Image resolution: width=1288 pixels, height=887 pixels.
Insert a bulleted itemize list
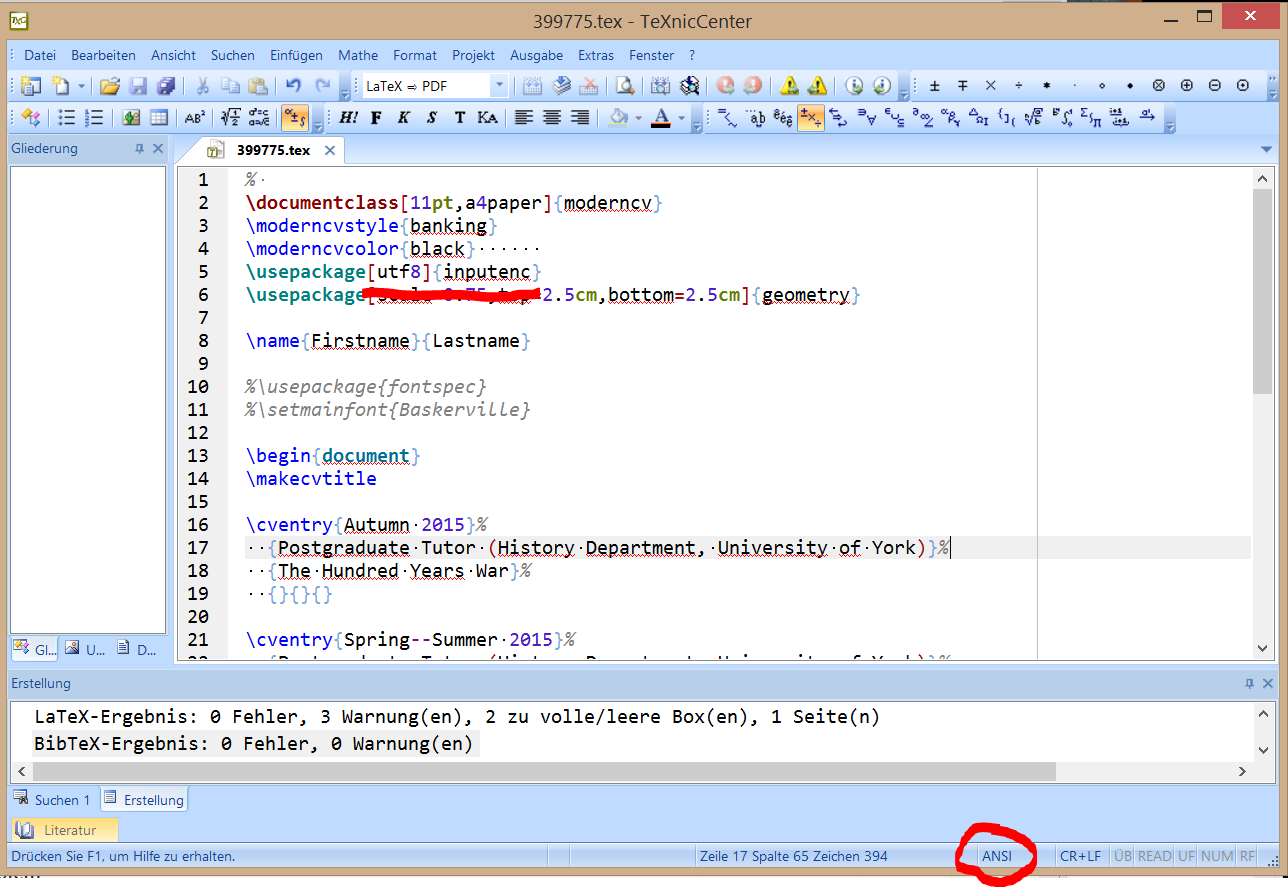coord(66,118)
